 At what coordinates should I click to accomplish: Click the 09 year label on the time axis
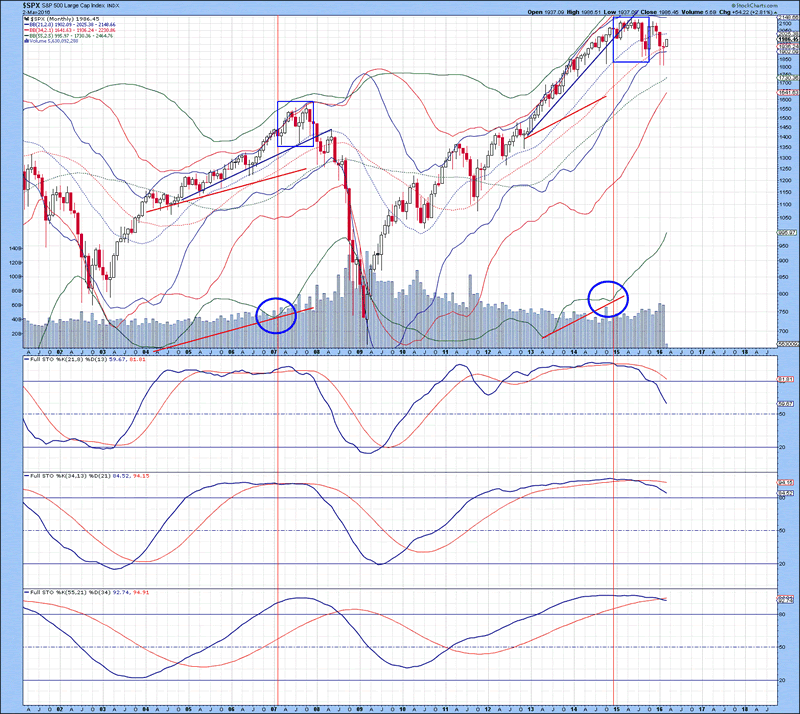pos(360,353)
